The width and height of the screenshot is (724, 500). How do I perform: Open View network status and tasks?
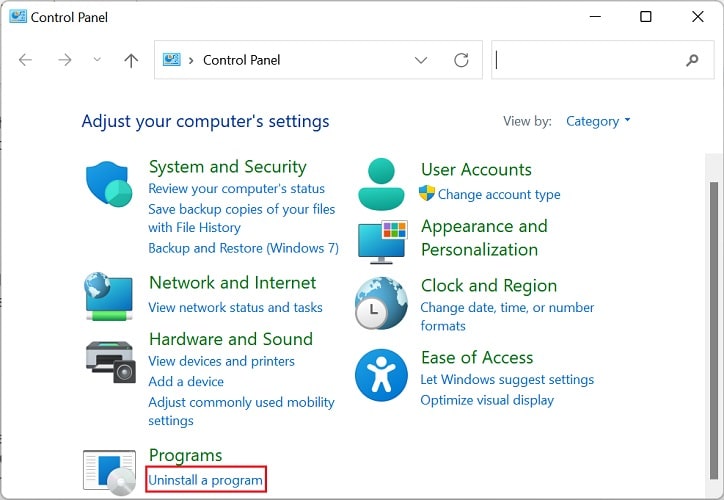235,307
